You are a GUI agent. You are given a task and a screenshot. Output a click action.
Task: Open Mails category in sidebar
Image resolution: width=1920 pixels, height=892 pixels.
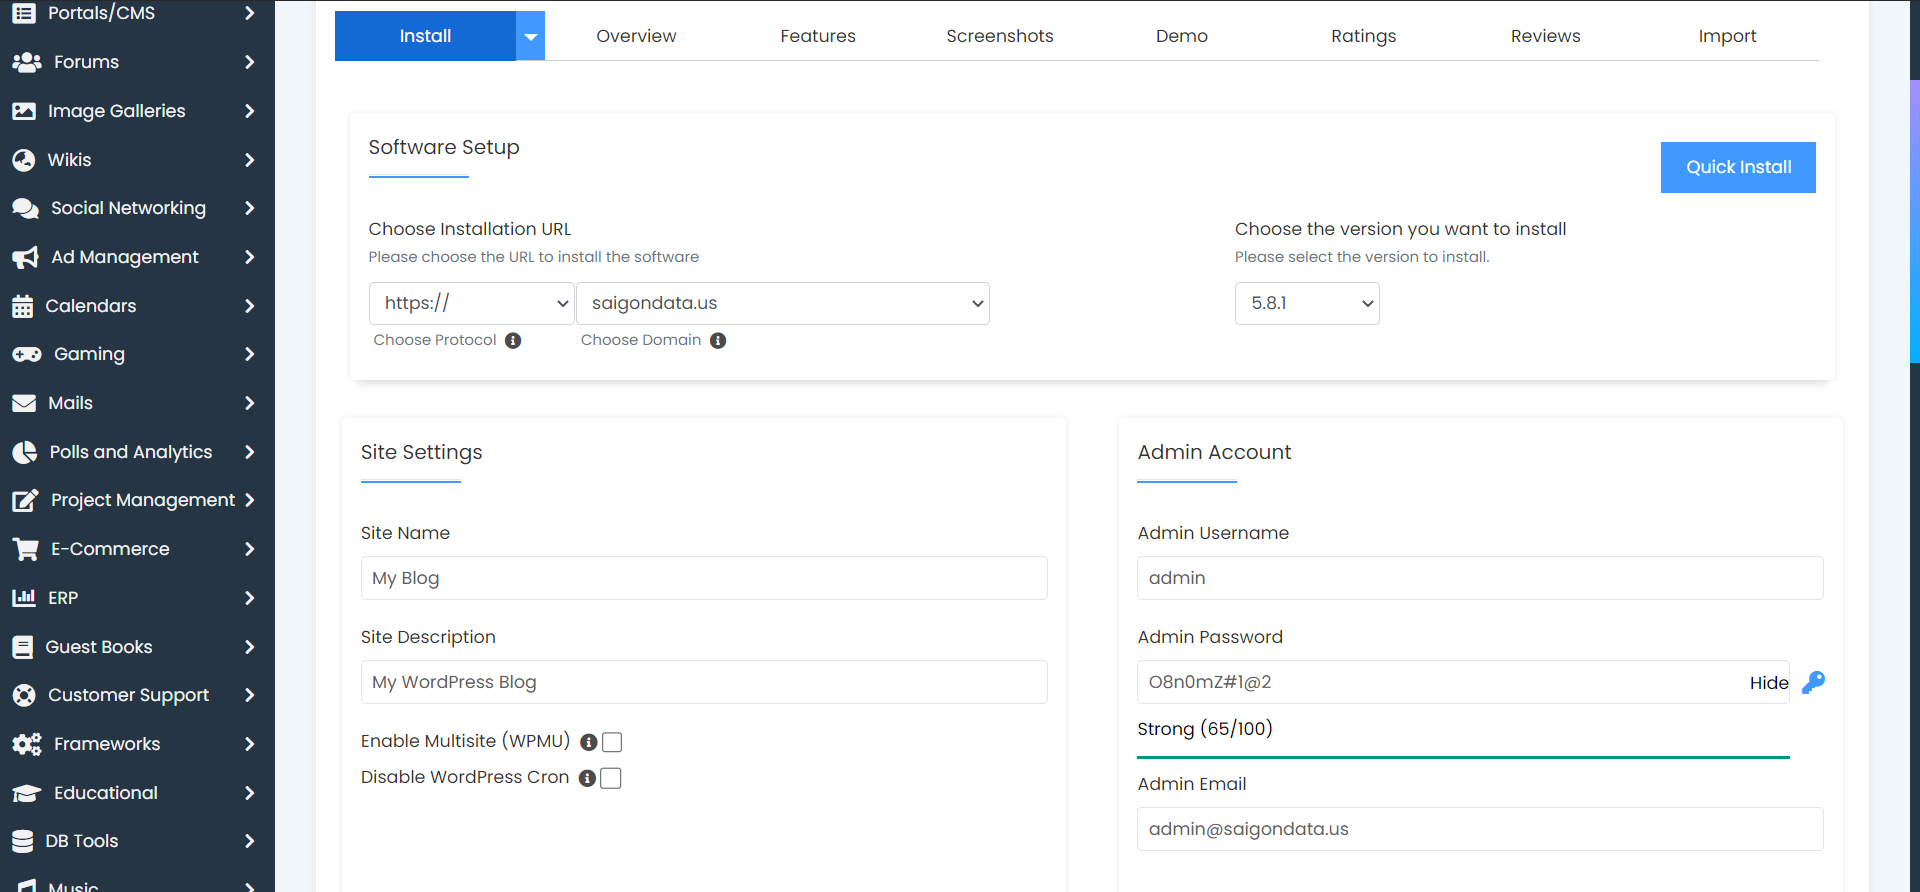coord(135,403)
